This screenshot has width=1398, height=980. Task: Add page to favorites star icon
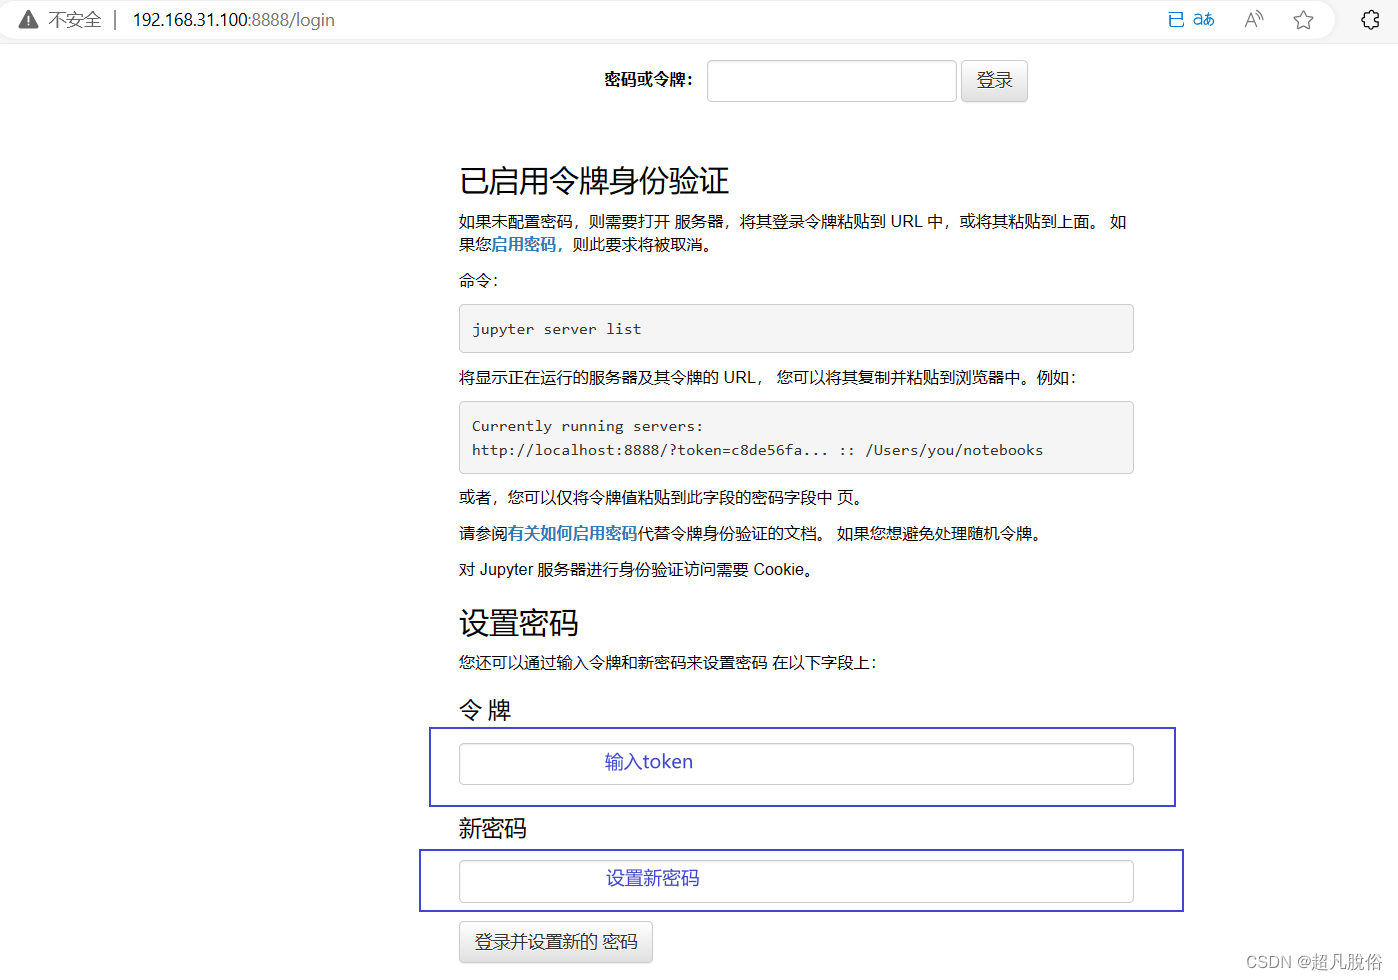click(1303, 19)
